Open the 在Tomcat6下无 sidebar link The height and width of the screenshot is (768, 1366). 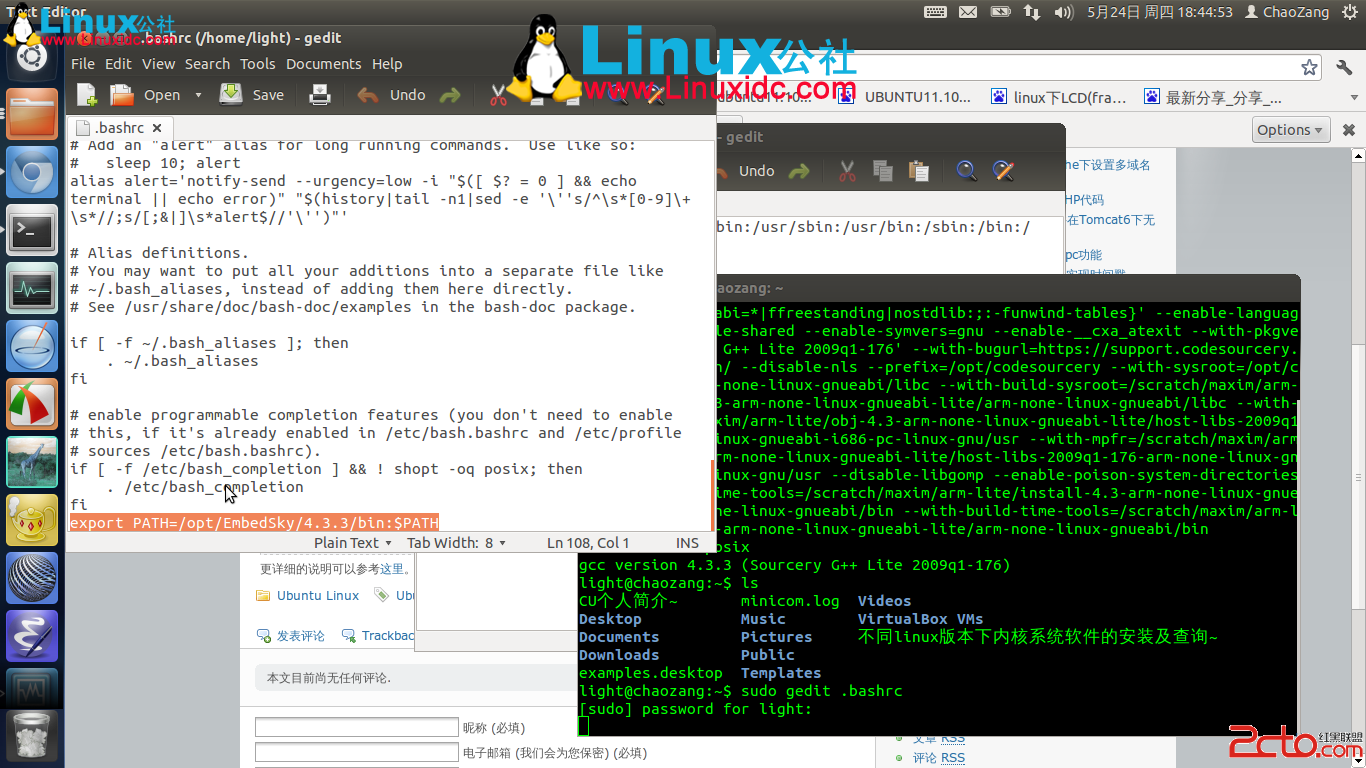point(1110,220)
